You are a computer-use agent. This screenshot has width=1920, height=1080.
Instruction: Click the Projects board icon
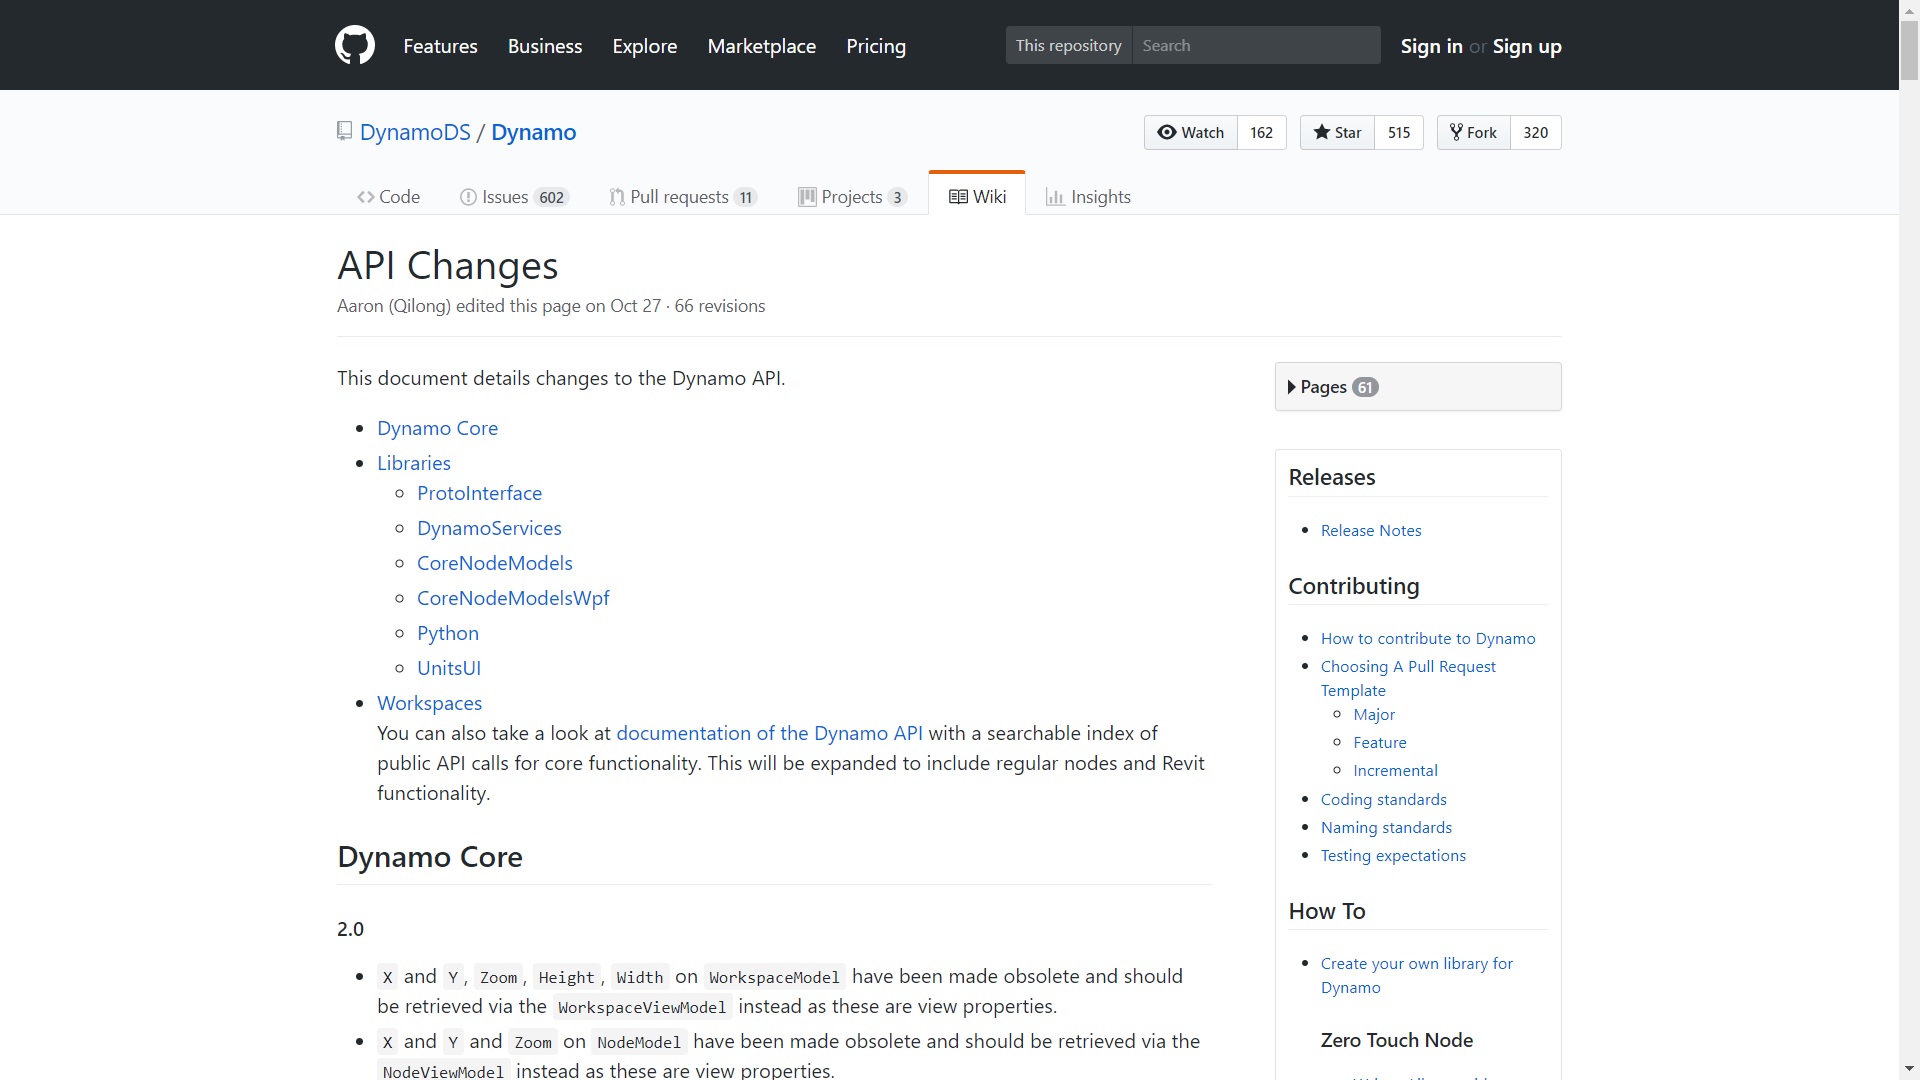click(x=807, y=197)
